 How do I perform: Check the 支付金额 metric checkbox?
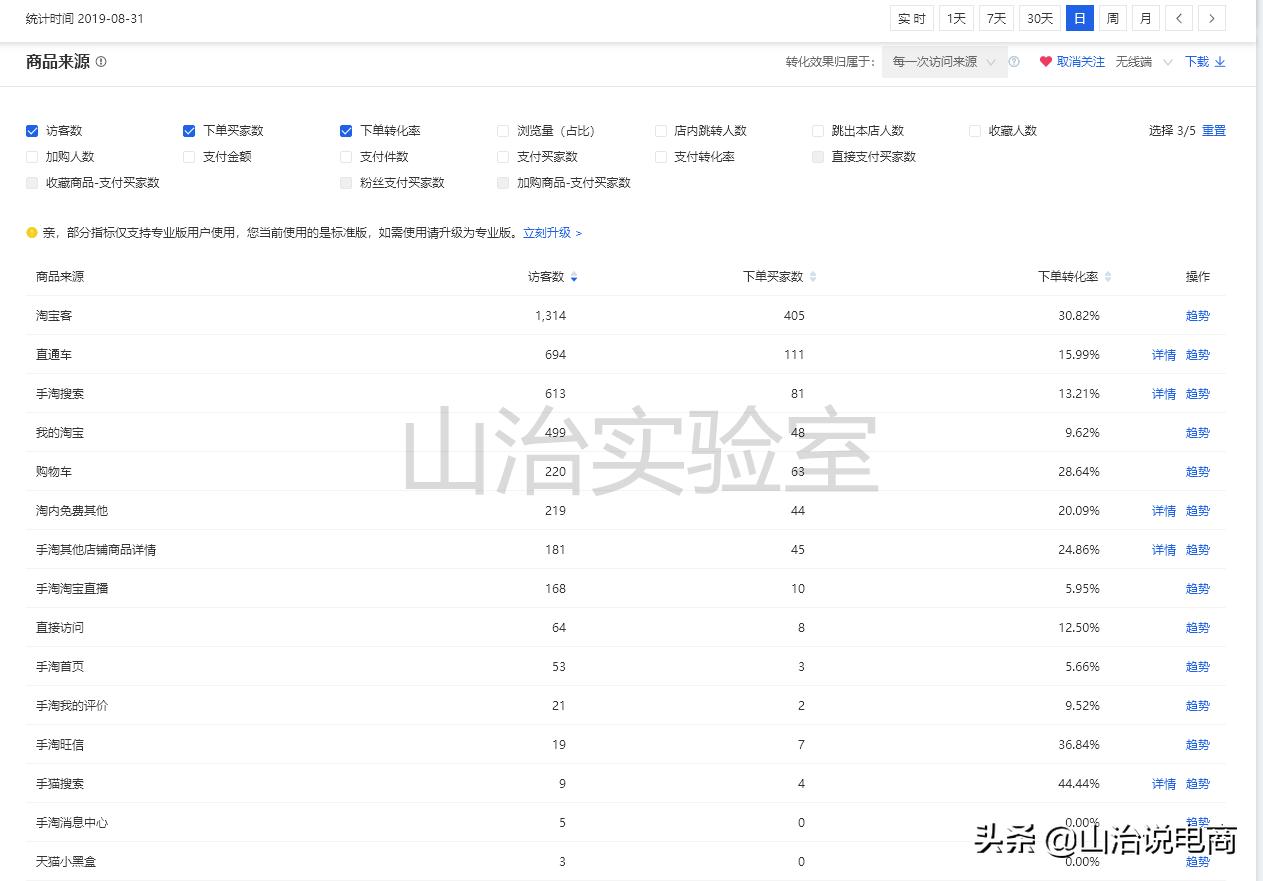pos(188,156)
